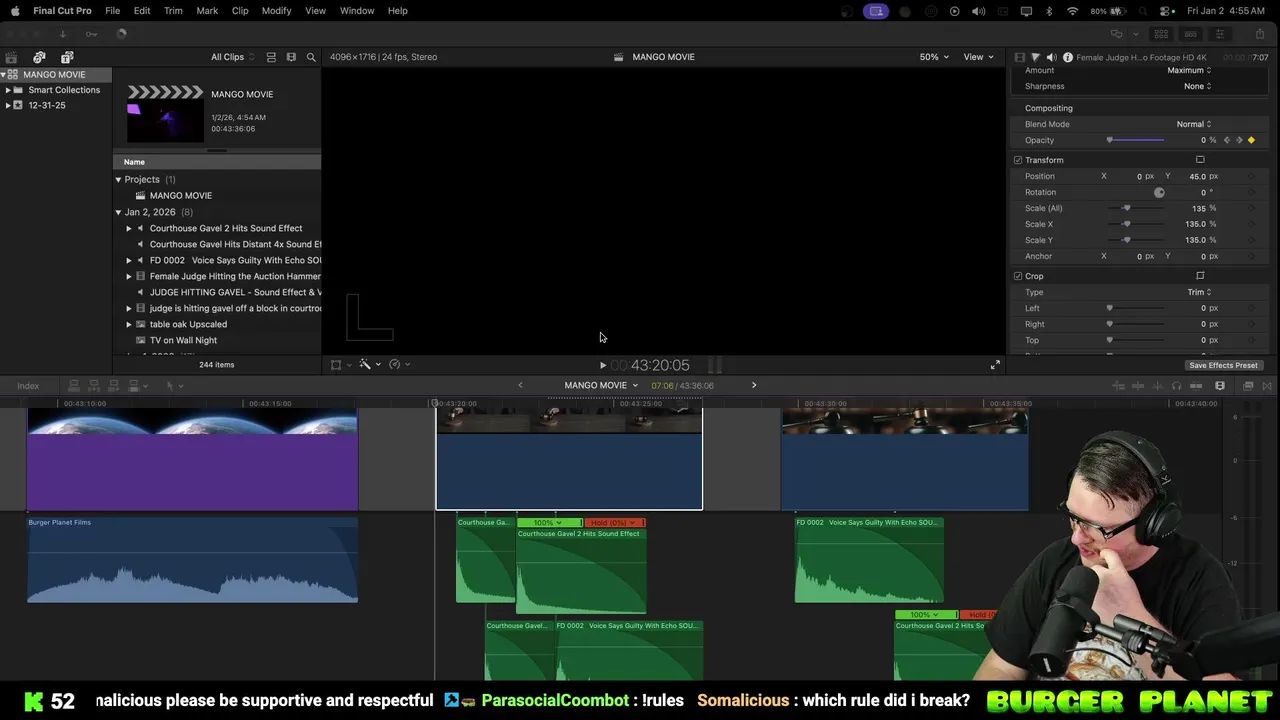Viewport: 1280px width, 720px height.
Task: Change the Sharpness None dropdown
Action: coord(1198,86)
